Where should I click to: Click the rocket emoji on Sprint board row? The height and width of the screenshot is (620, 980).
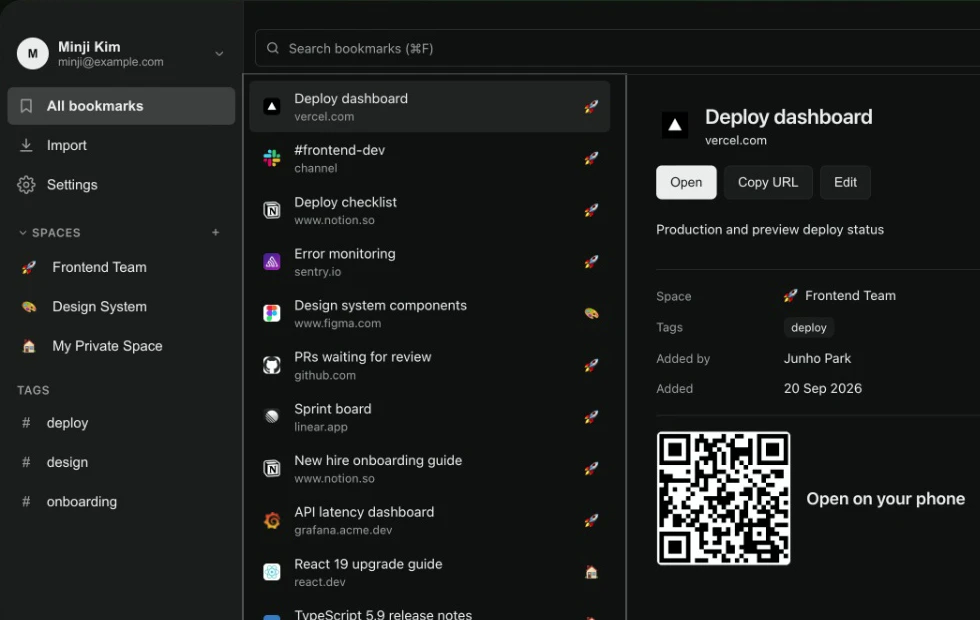(591, 417)
